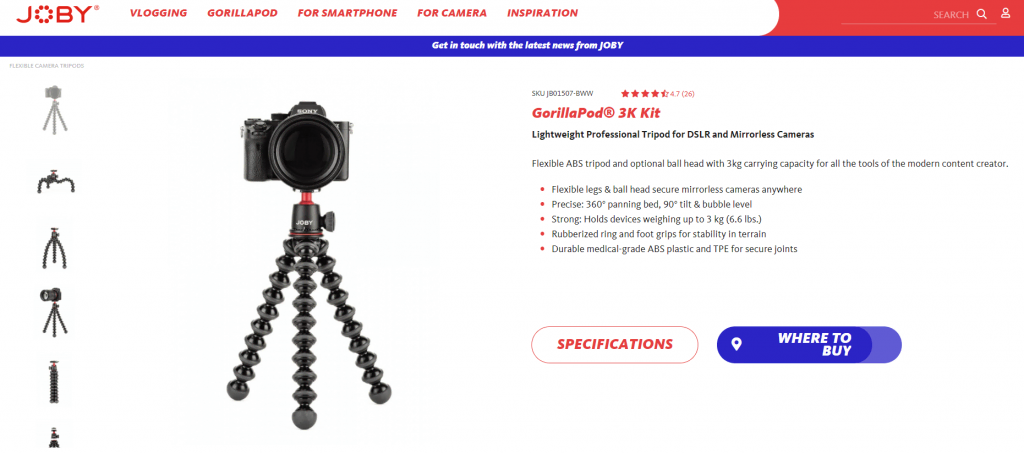The width and height of the screenshot is (1024, 453).
Task: Click the JOBY logo
Action: [x=57, y=14]
